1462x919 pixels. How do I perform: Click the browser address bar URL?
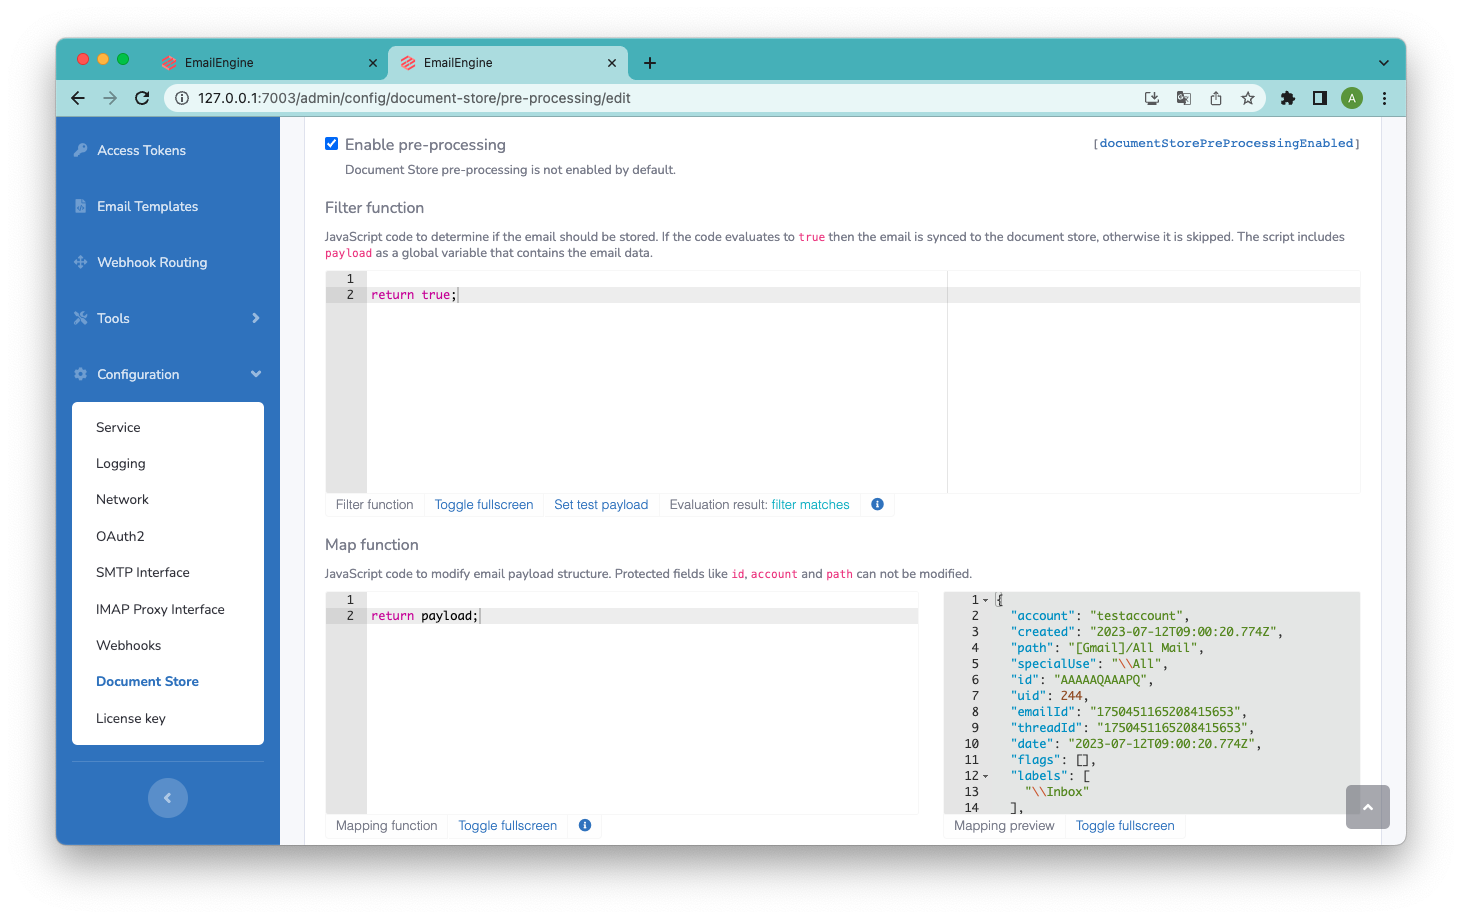[414, 98]
